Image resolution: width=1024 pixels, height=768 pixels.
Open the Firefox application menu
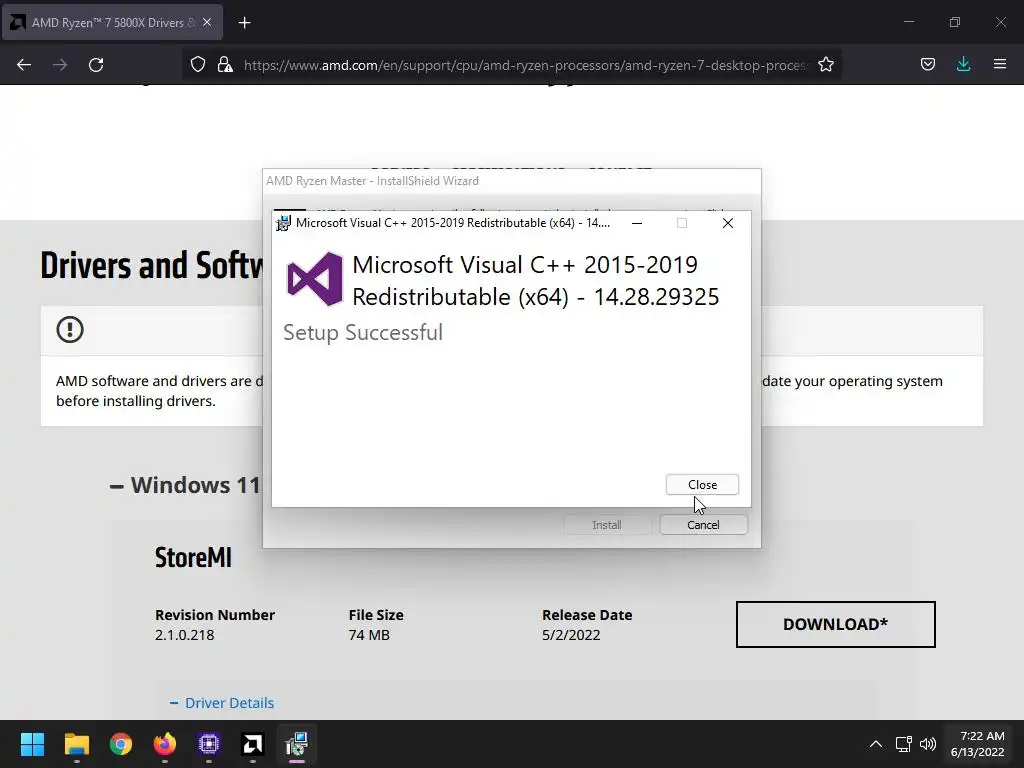click(1000, 64)
